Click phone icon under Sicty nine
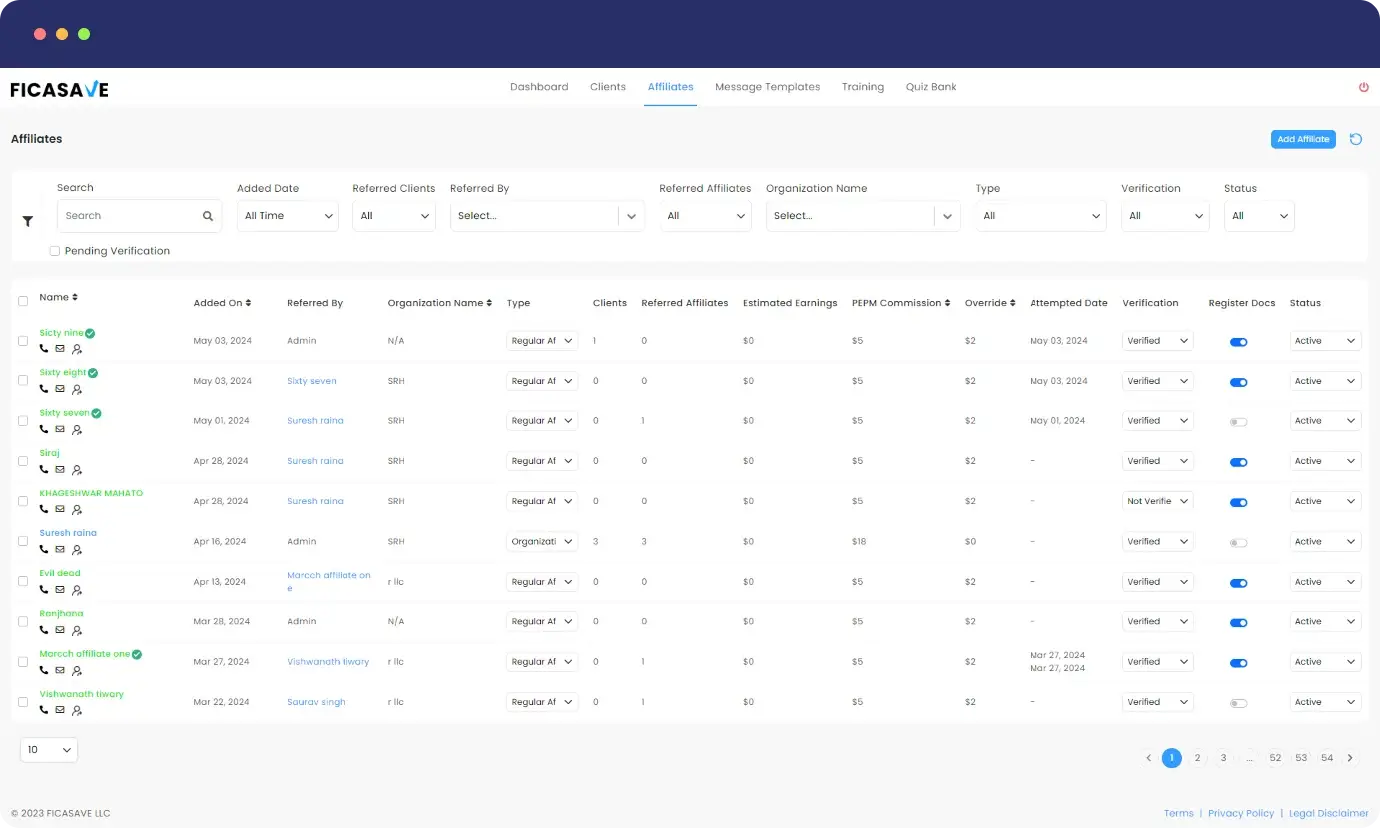The height and width of the screenshot is (828, 1380). [44, 349]
